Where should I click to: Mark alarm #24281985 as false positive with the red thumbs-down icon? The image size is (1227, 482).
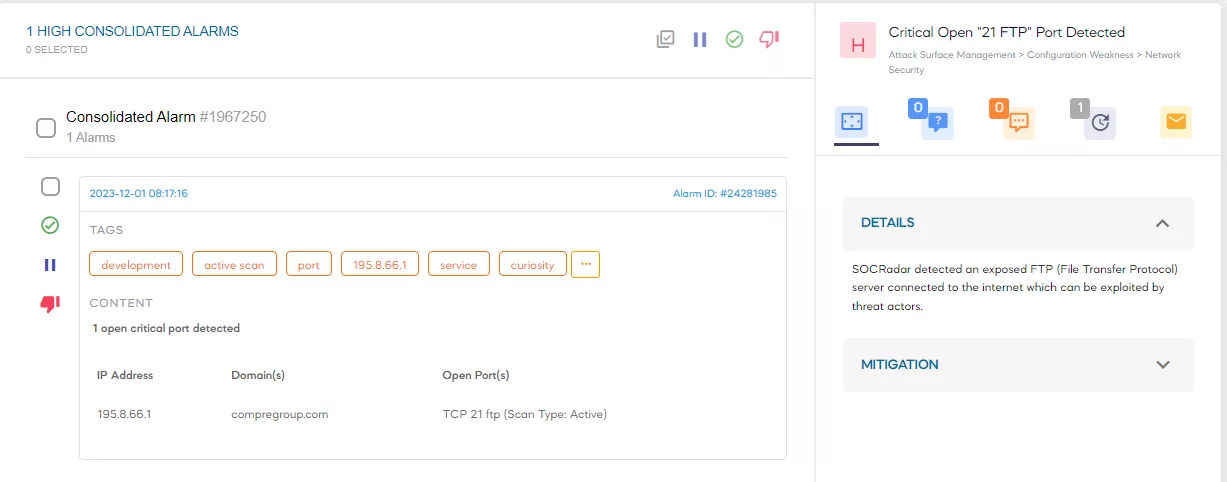50,304
